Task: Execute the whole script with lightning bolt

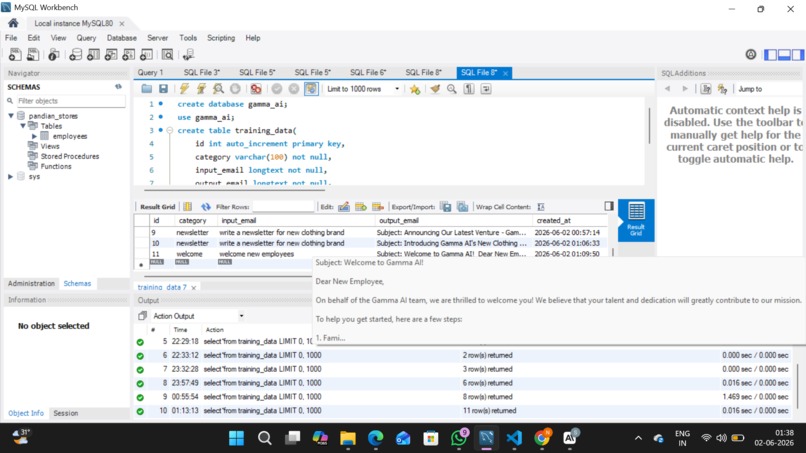Action: tap(184, 89)
